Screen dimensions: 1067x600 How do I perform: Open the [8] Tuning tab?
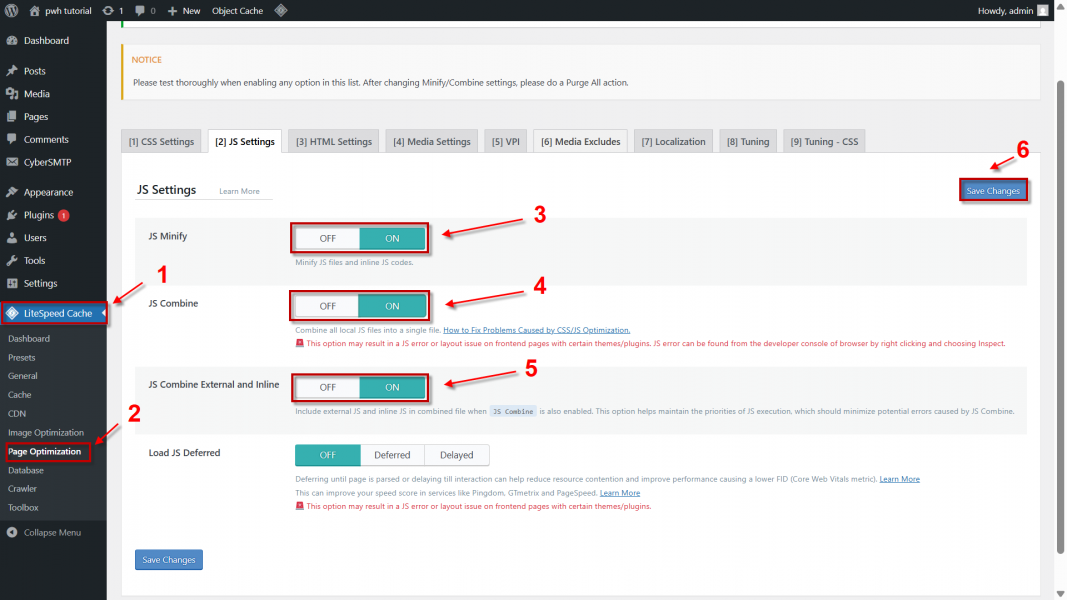(748, 141)
